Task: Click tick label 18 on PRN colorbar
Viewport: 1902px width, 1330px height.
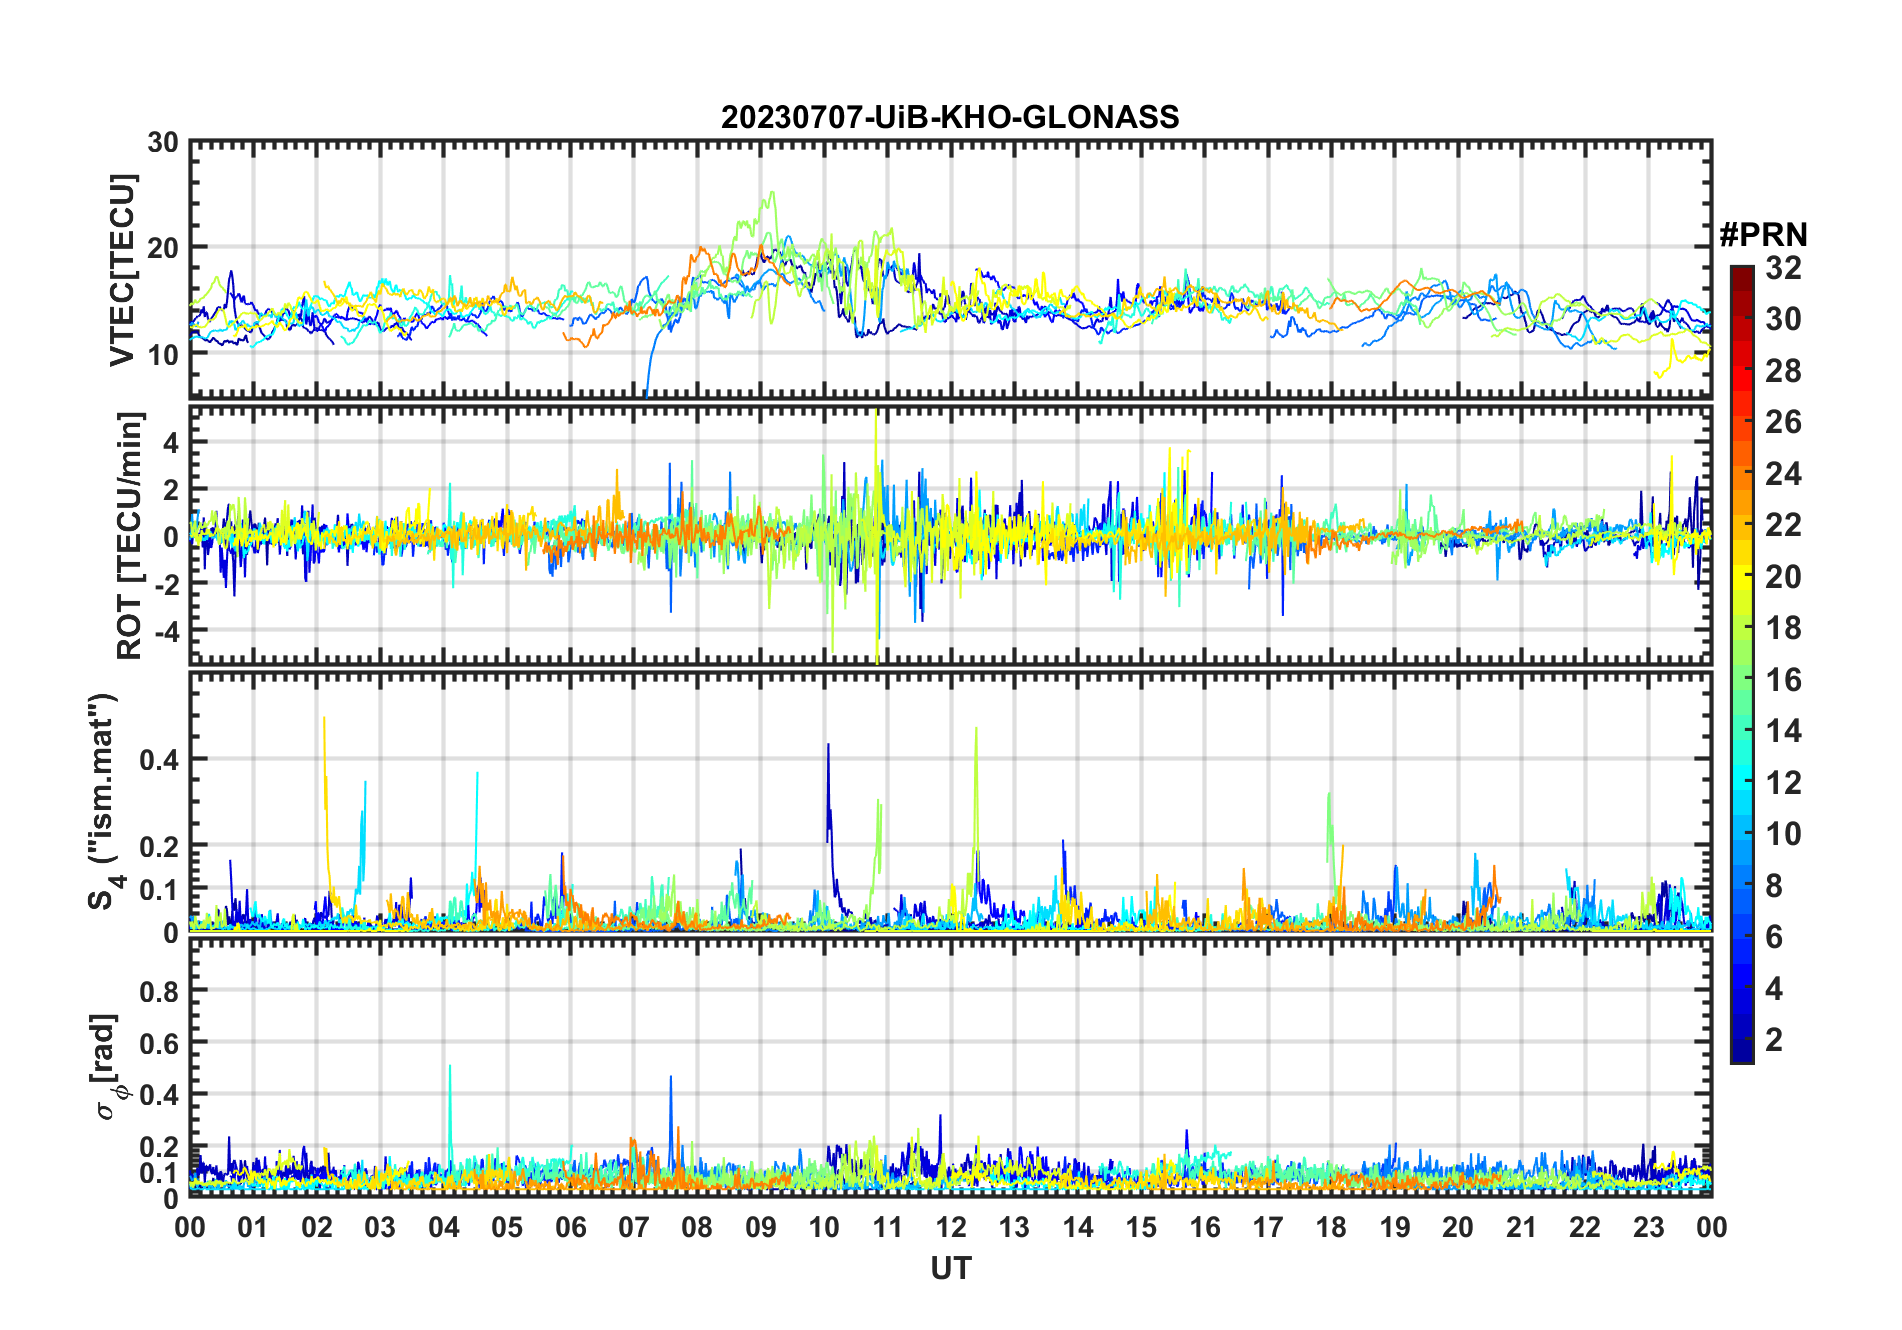Action: [x=1784, y=628]
